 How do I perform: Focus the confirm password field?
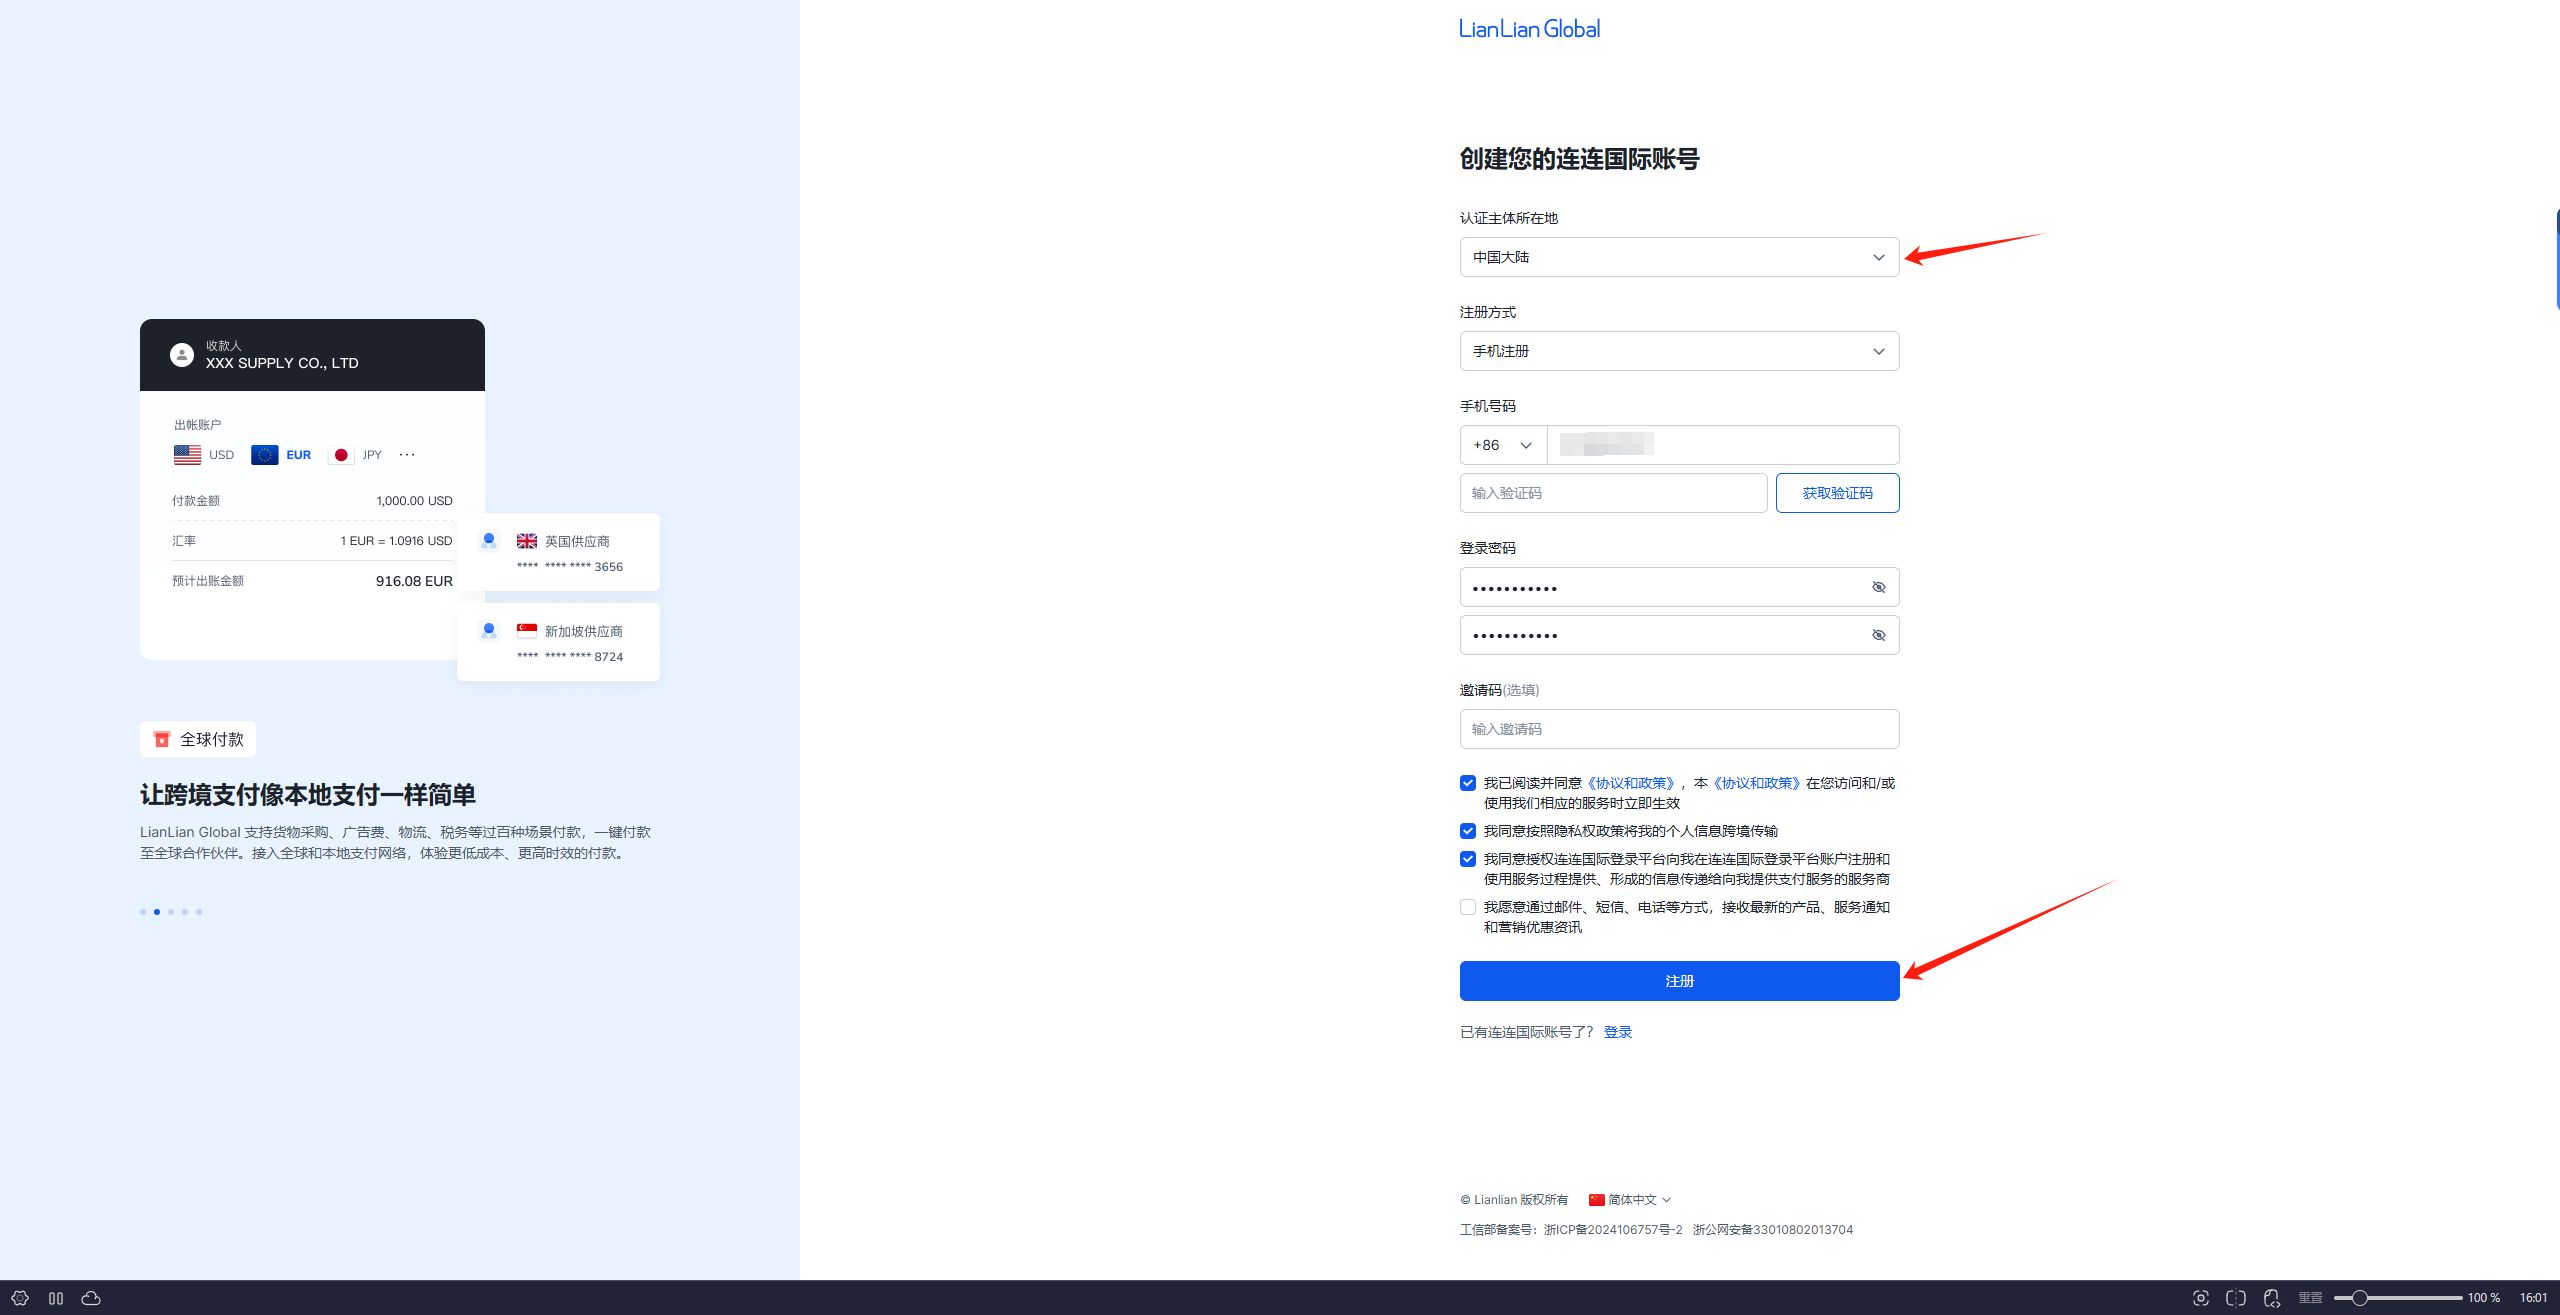click(x=1679, y=635)
